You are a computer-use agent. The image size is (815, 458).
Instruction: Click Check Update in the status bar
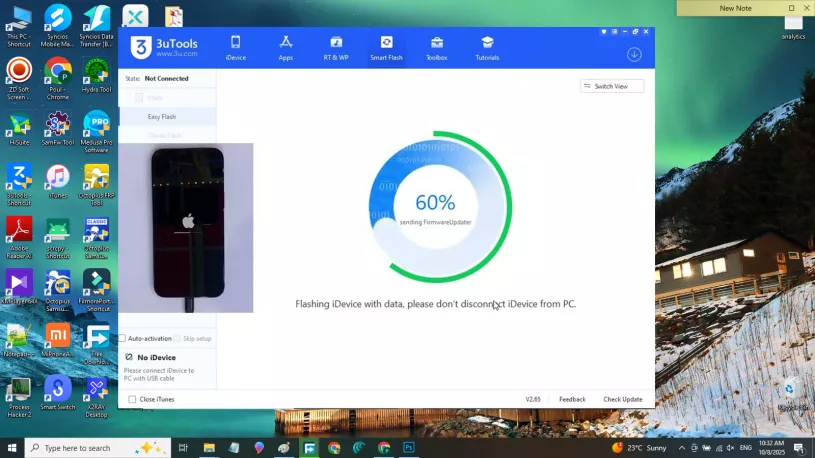(622, 399)
